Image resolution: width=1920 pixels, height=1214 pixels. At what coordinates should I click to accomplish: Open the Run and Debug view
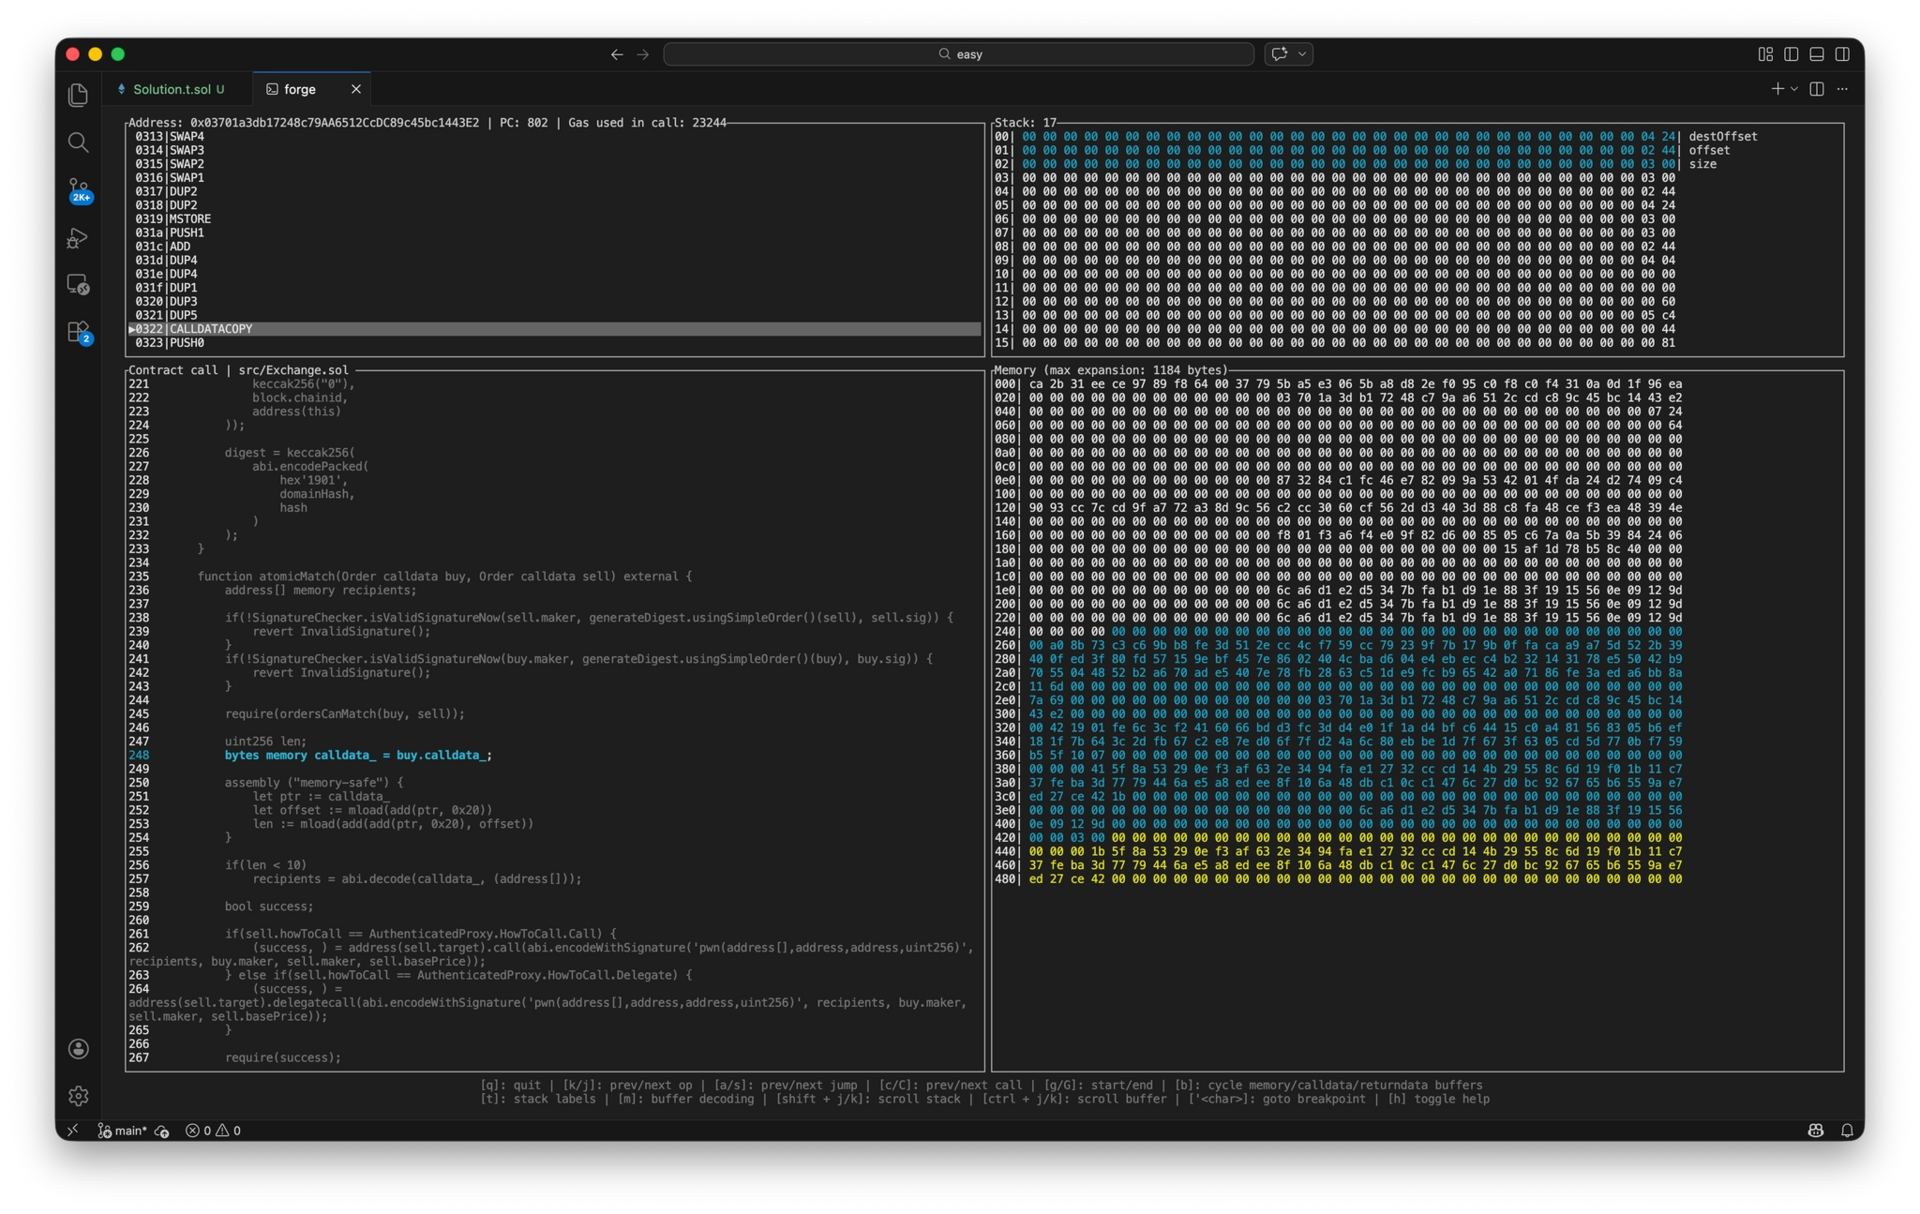(78, 238)
